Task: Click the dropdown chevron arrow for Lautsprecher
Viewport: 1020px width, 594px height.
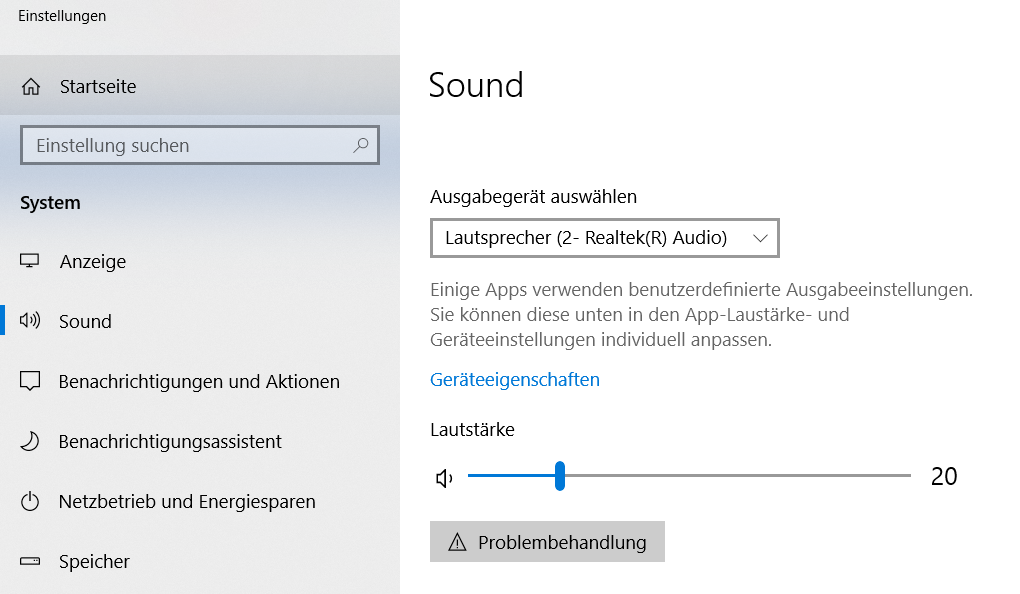Action: click(760, 238)
